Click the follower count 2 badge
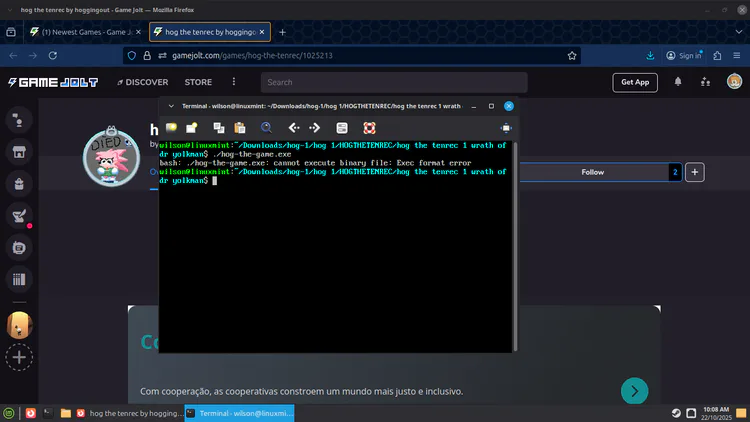 point(675,172)
